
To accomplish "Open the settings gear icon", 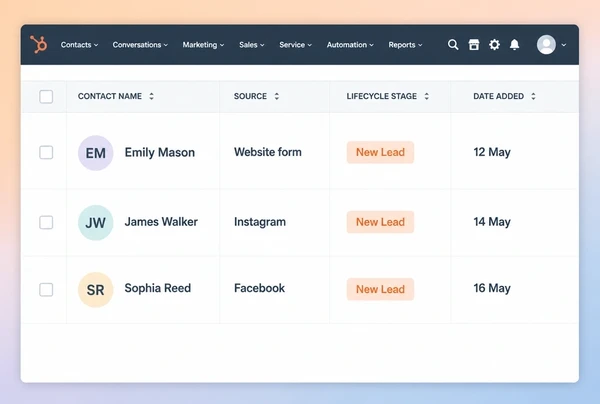I will pyautogui.click(x=494, y=45).
